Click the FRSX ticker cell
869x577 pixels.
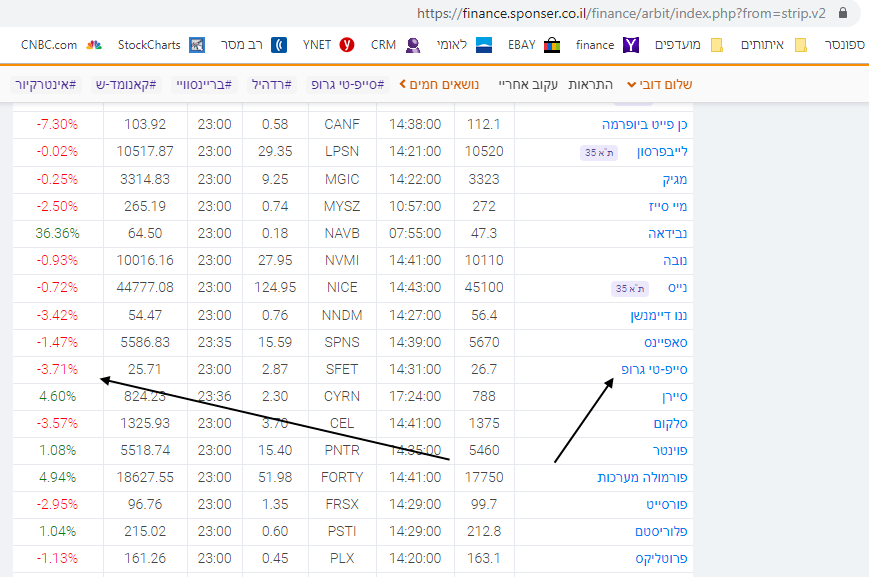point(342,504)
